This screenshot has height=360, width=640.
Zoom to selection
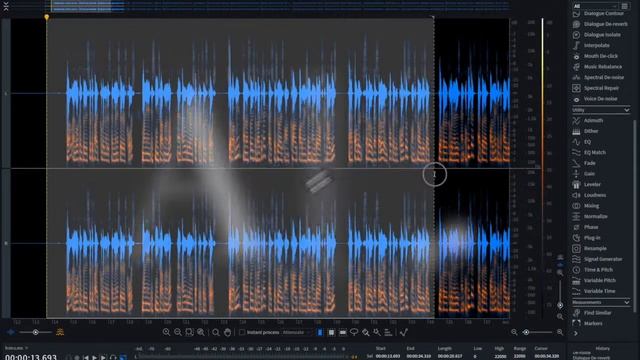[189, 333]
